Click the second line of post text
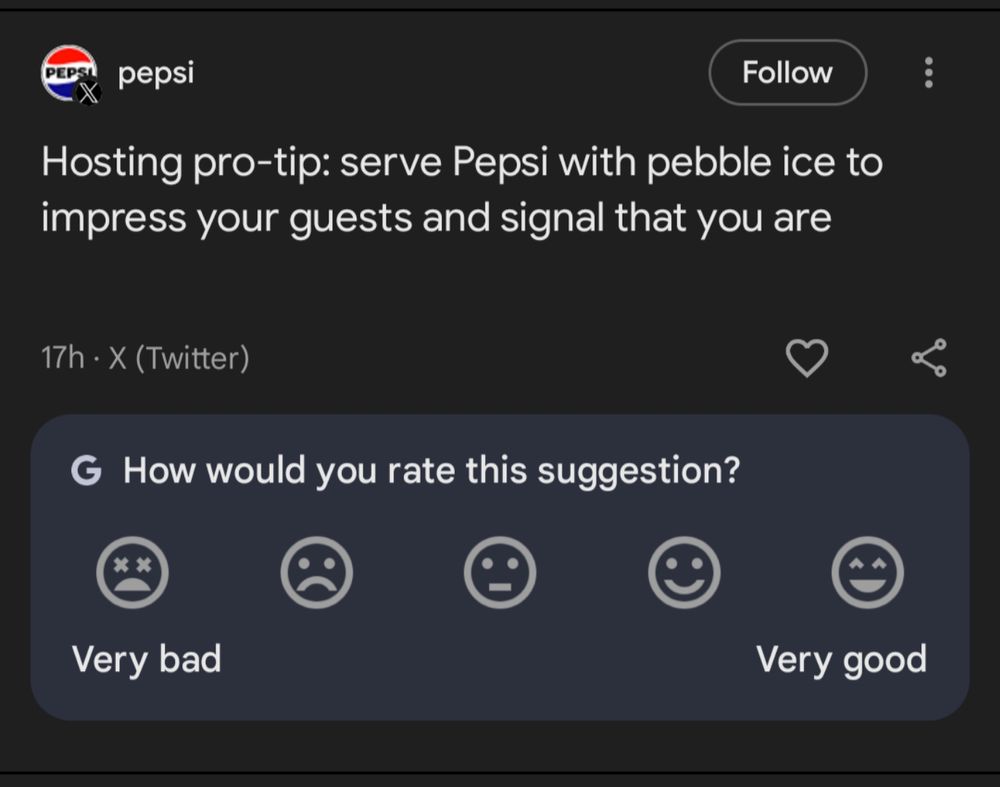Image resolution: width=1000 pixels, height=787 pixels. coord(436,218)
